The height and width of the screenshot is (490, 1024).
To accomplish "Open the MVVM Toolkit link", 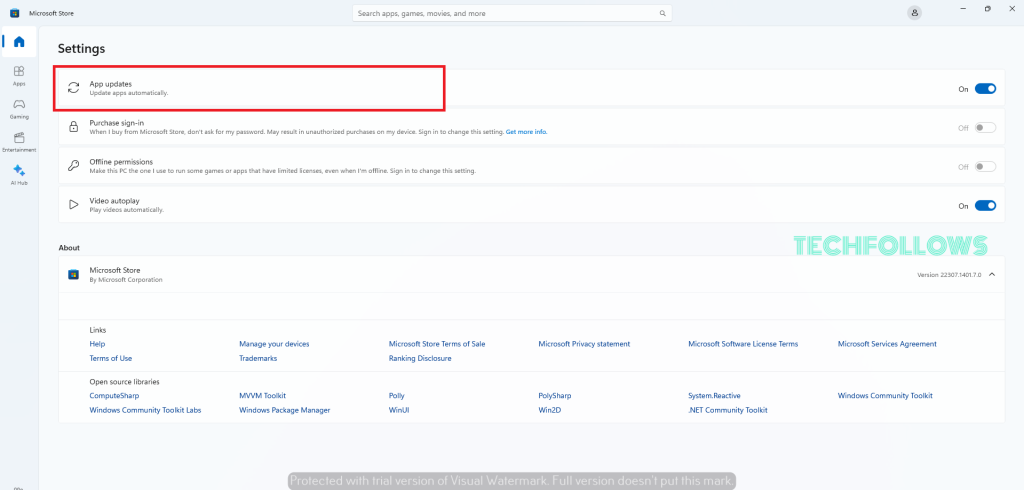I will pyautogui.click(x=263, y=396).
